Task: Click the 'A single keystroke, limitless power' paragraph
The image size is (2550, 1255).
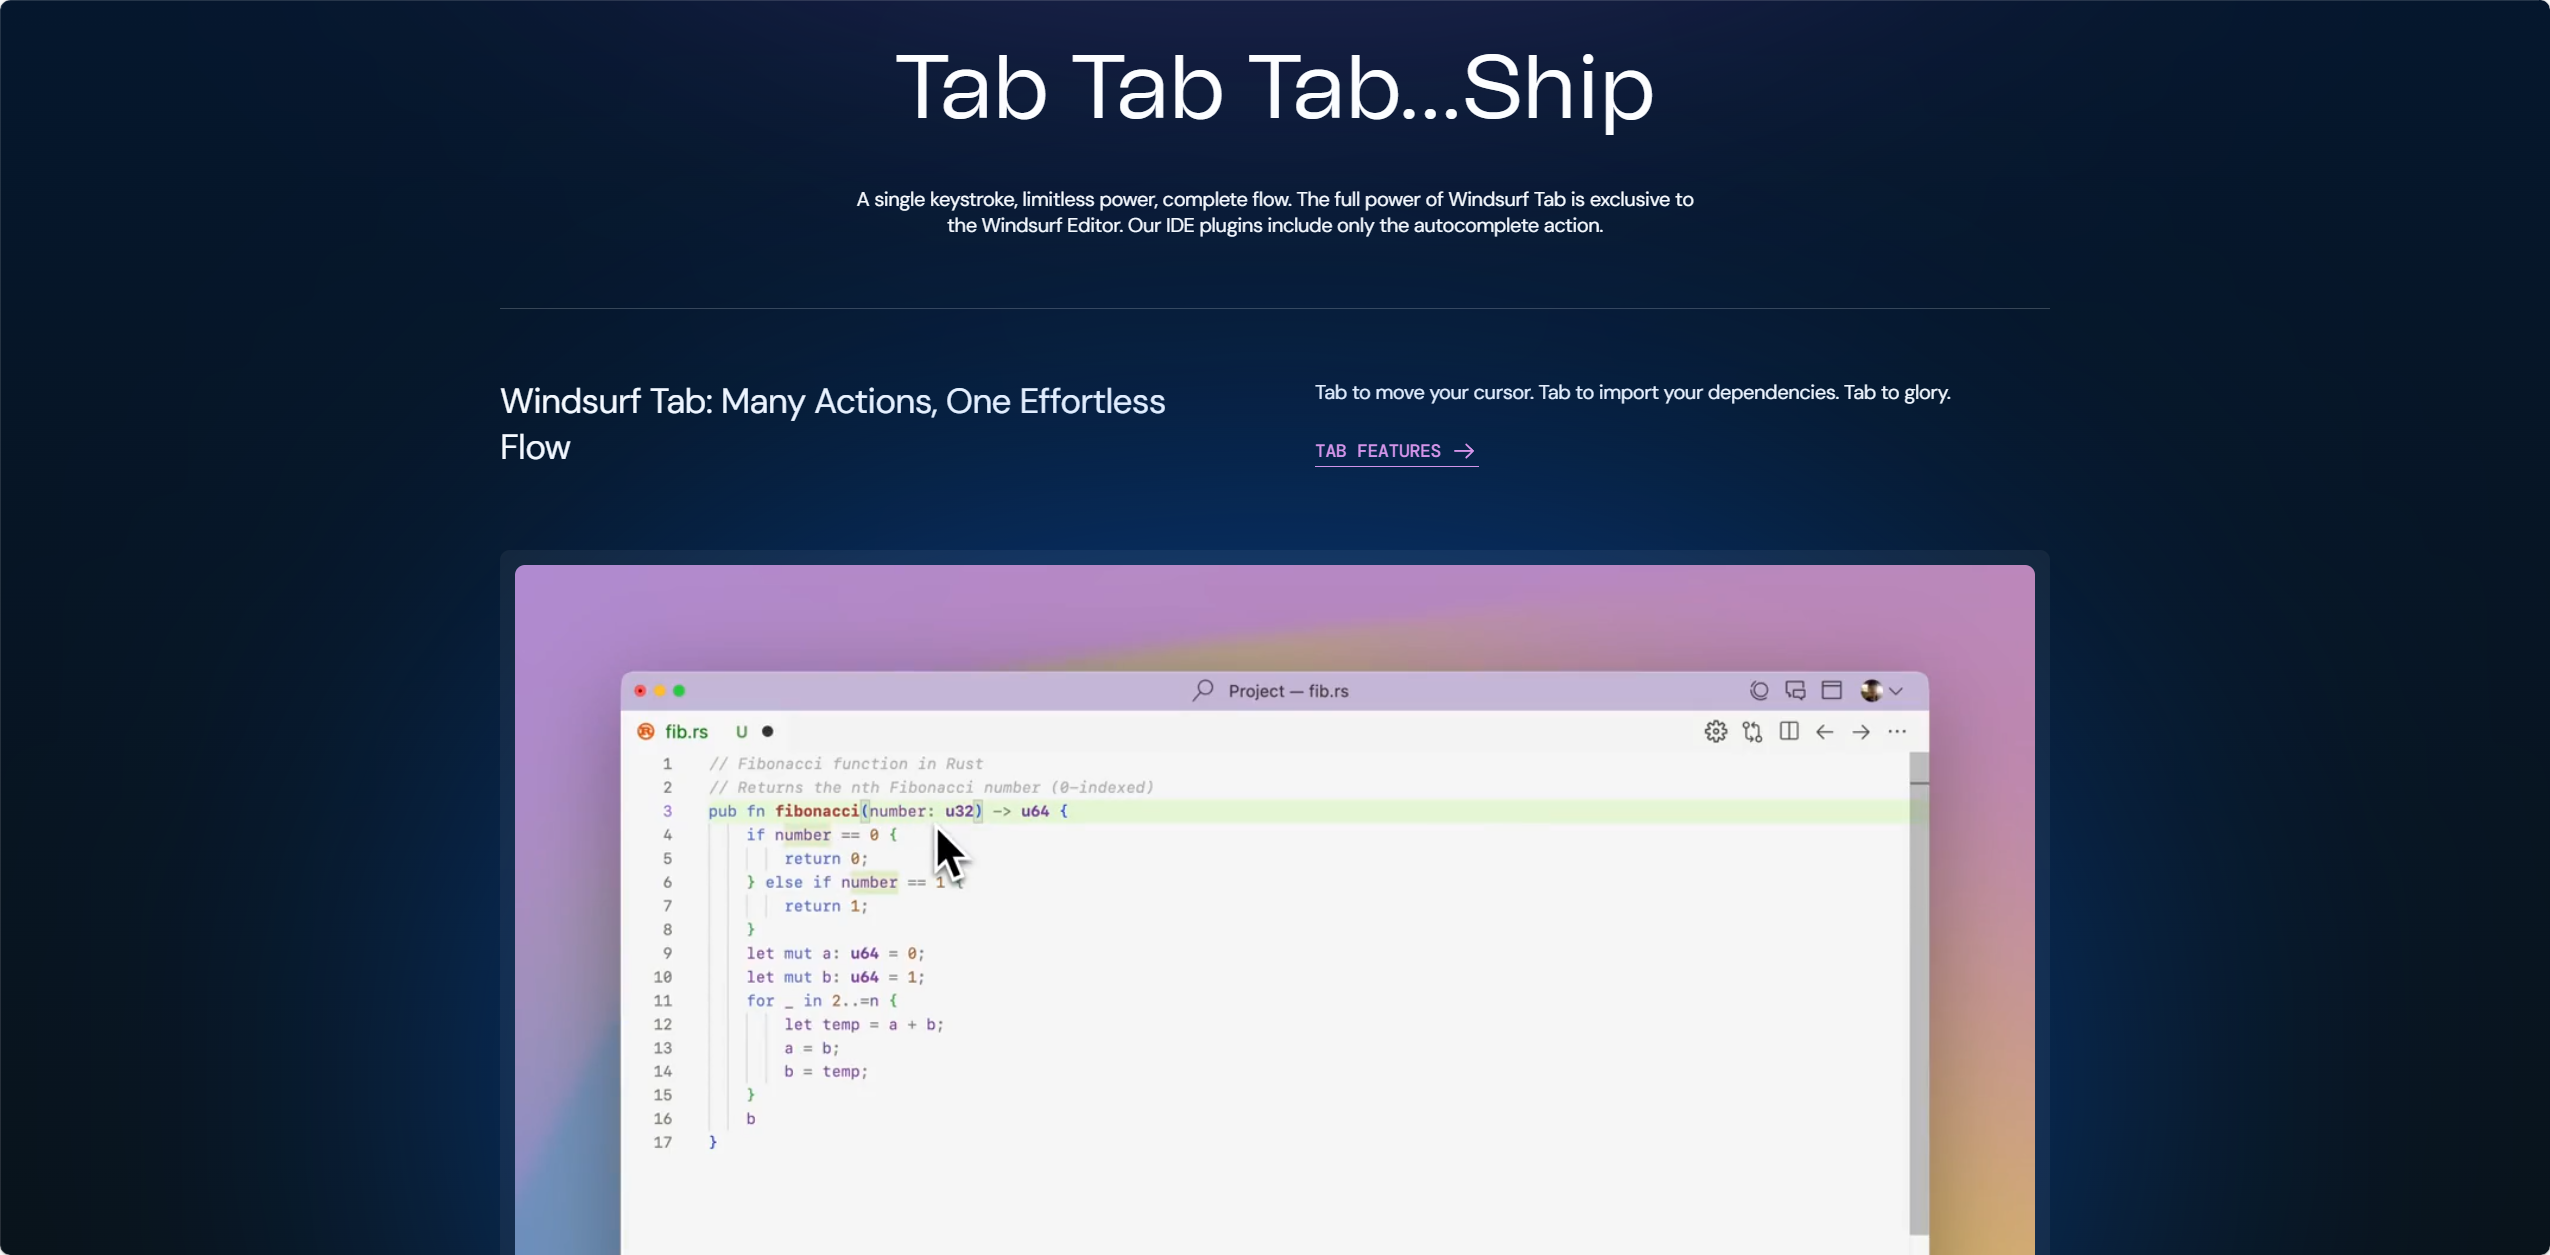Action: (x=1275, y=212)
